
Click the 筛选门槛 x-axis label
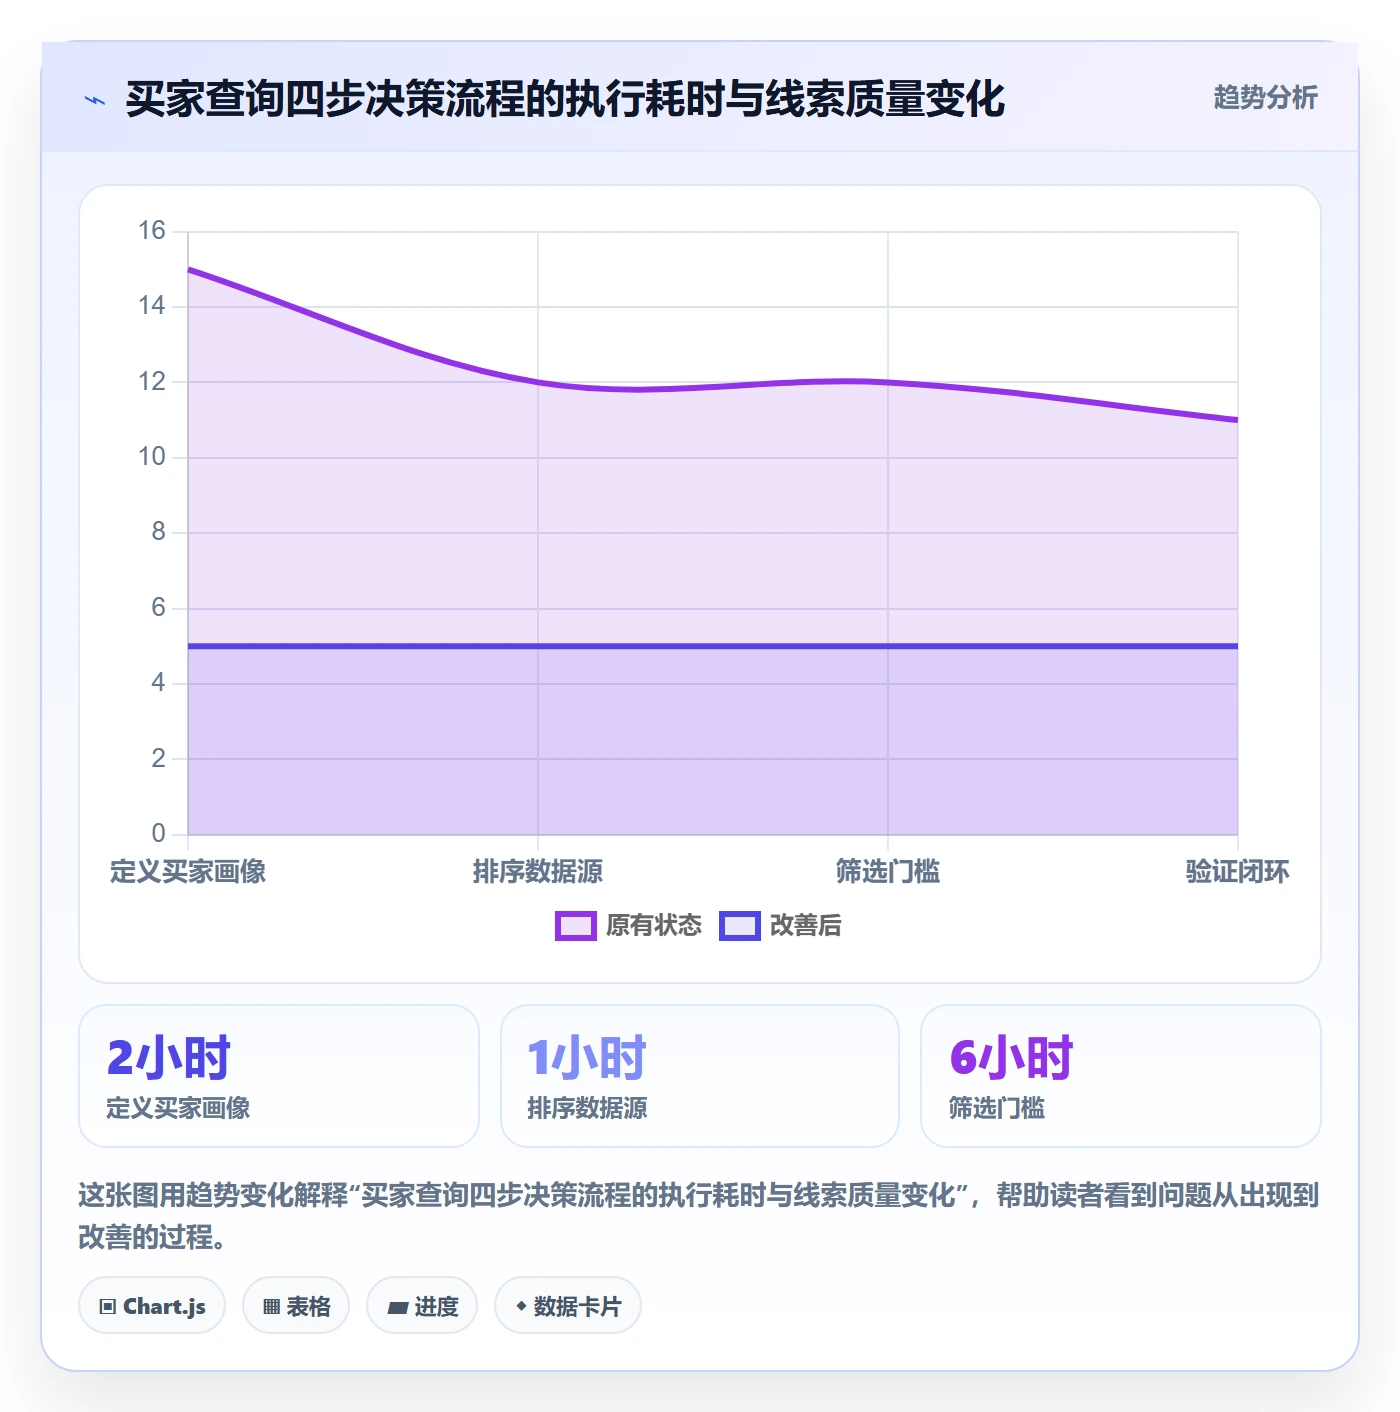point(888,872)
